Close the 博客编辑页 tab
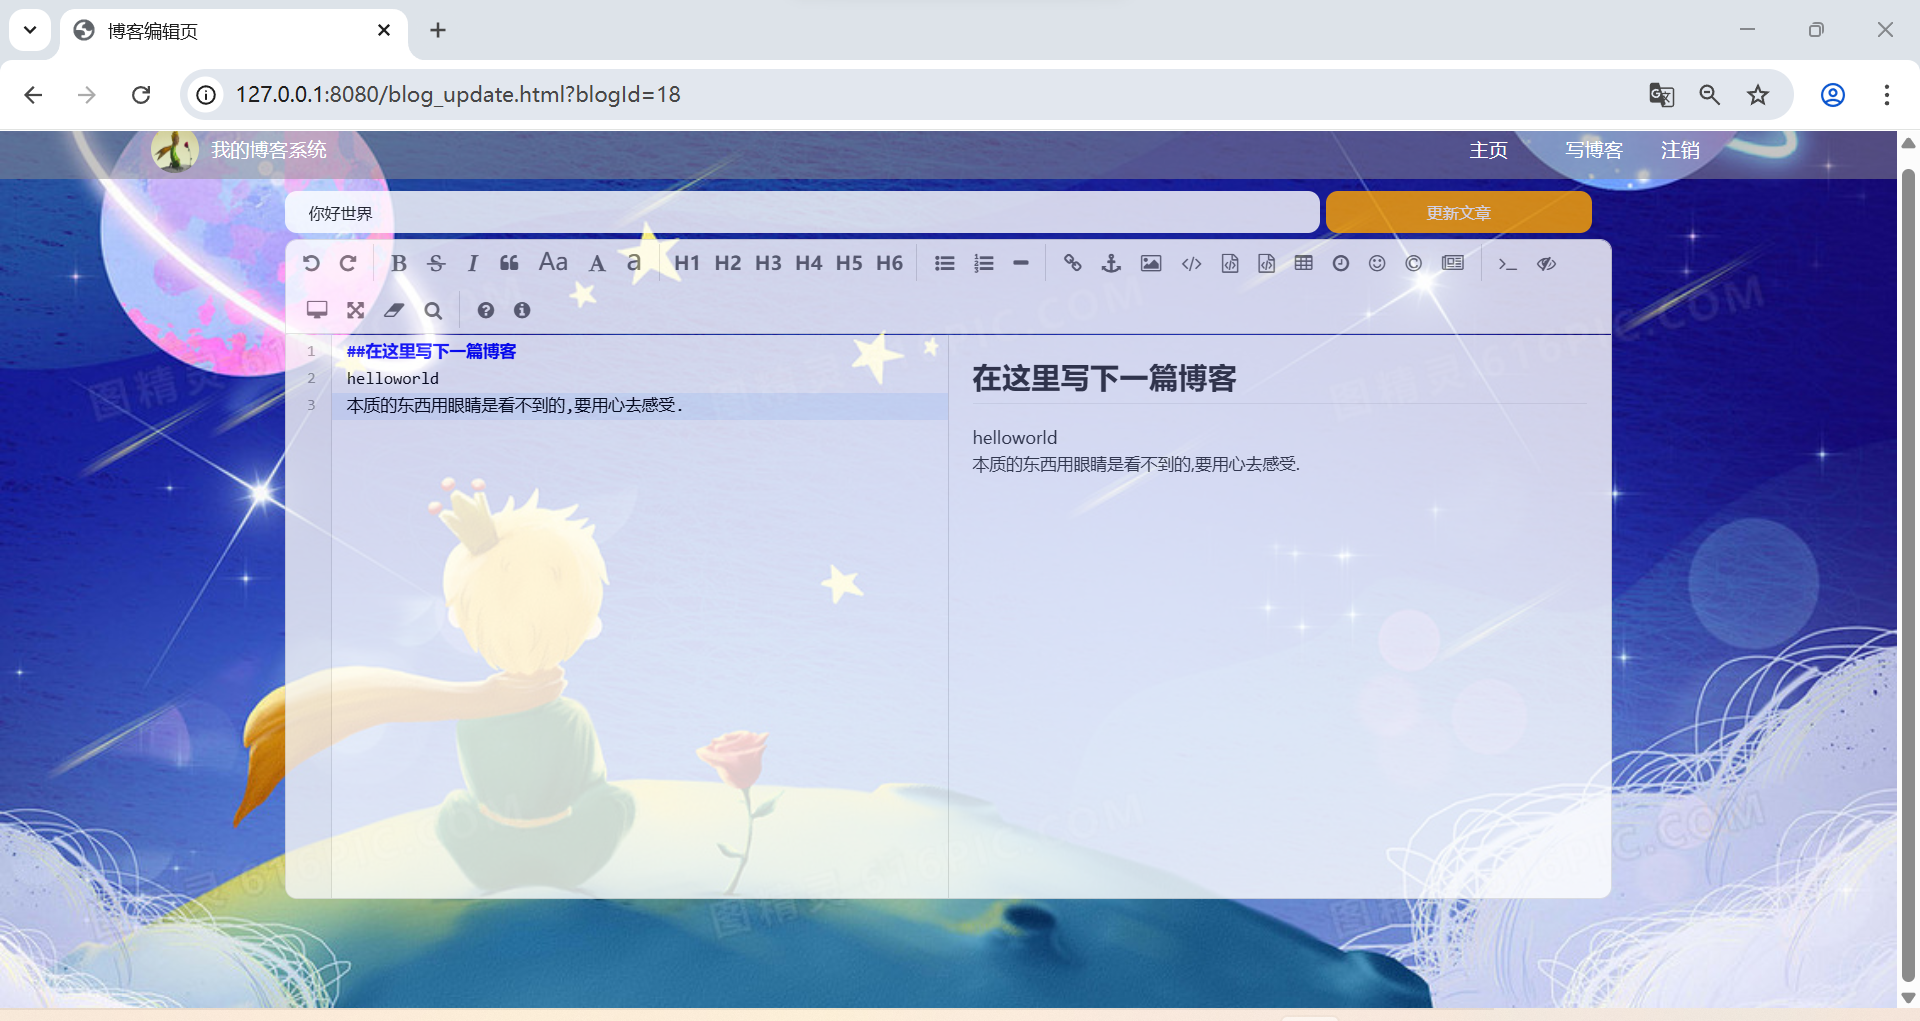 (x=384, y=30)
